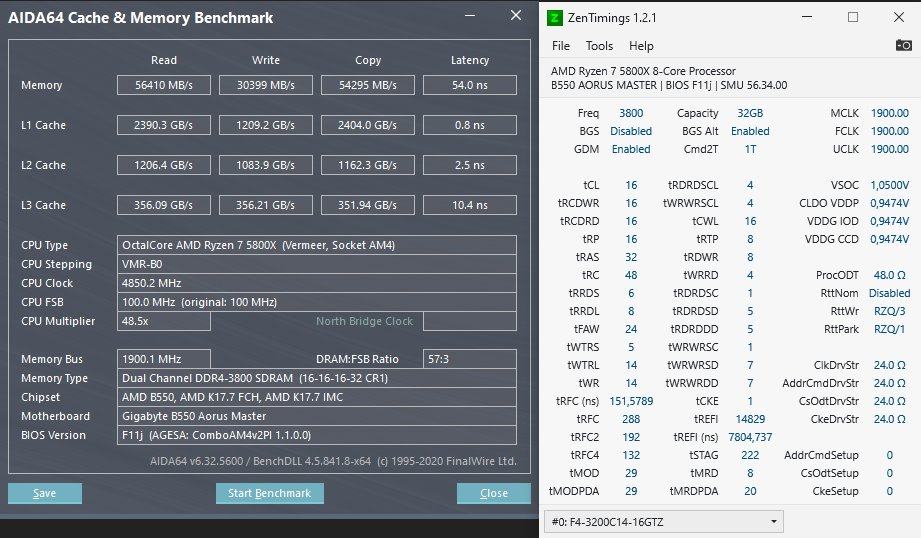Click L3 Cache Read 356.09 GB/s field
This screenshot has width=921, height=538.
[164, 205]
